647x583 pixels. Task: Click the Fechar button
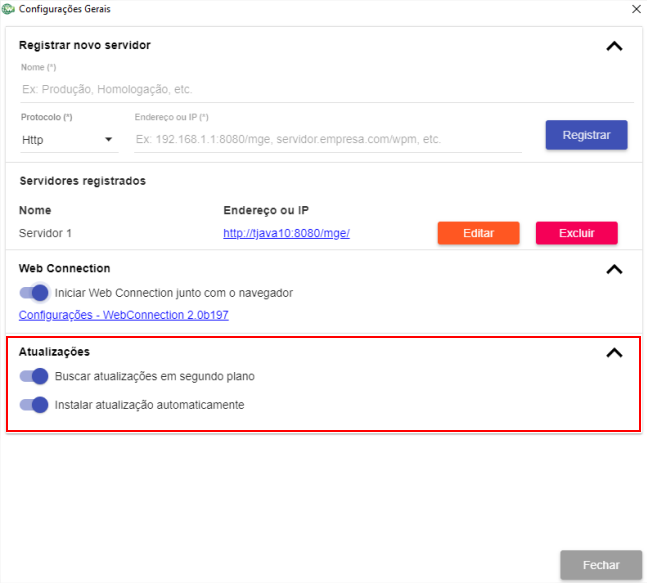tap(601, 565)
